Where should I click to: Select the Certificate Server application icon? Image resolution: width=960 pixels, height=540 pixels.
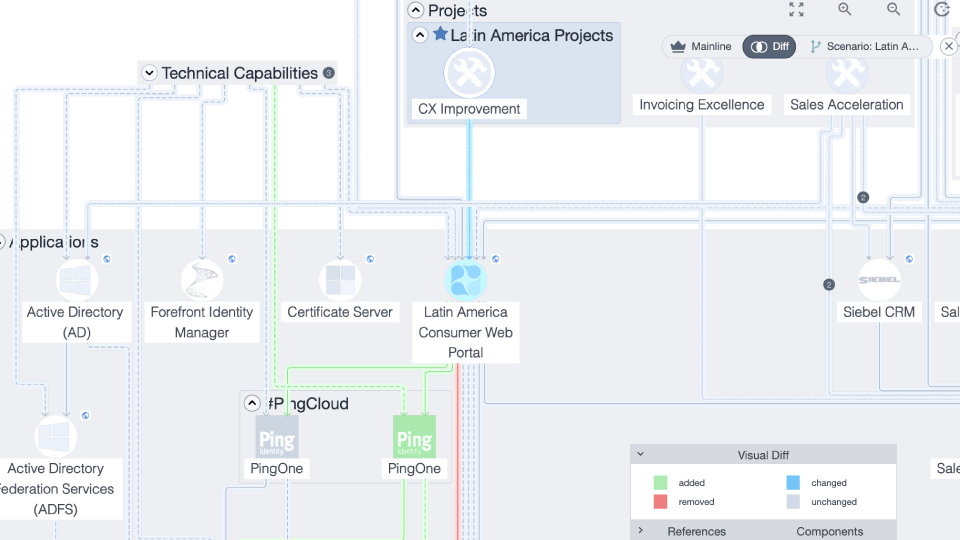coord(340,280)
